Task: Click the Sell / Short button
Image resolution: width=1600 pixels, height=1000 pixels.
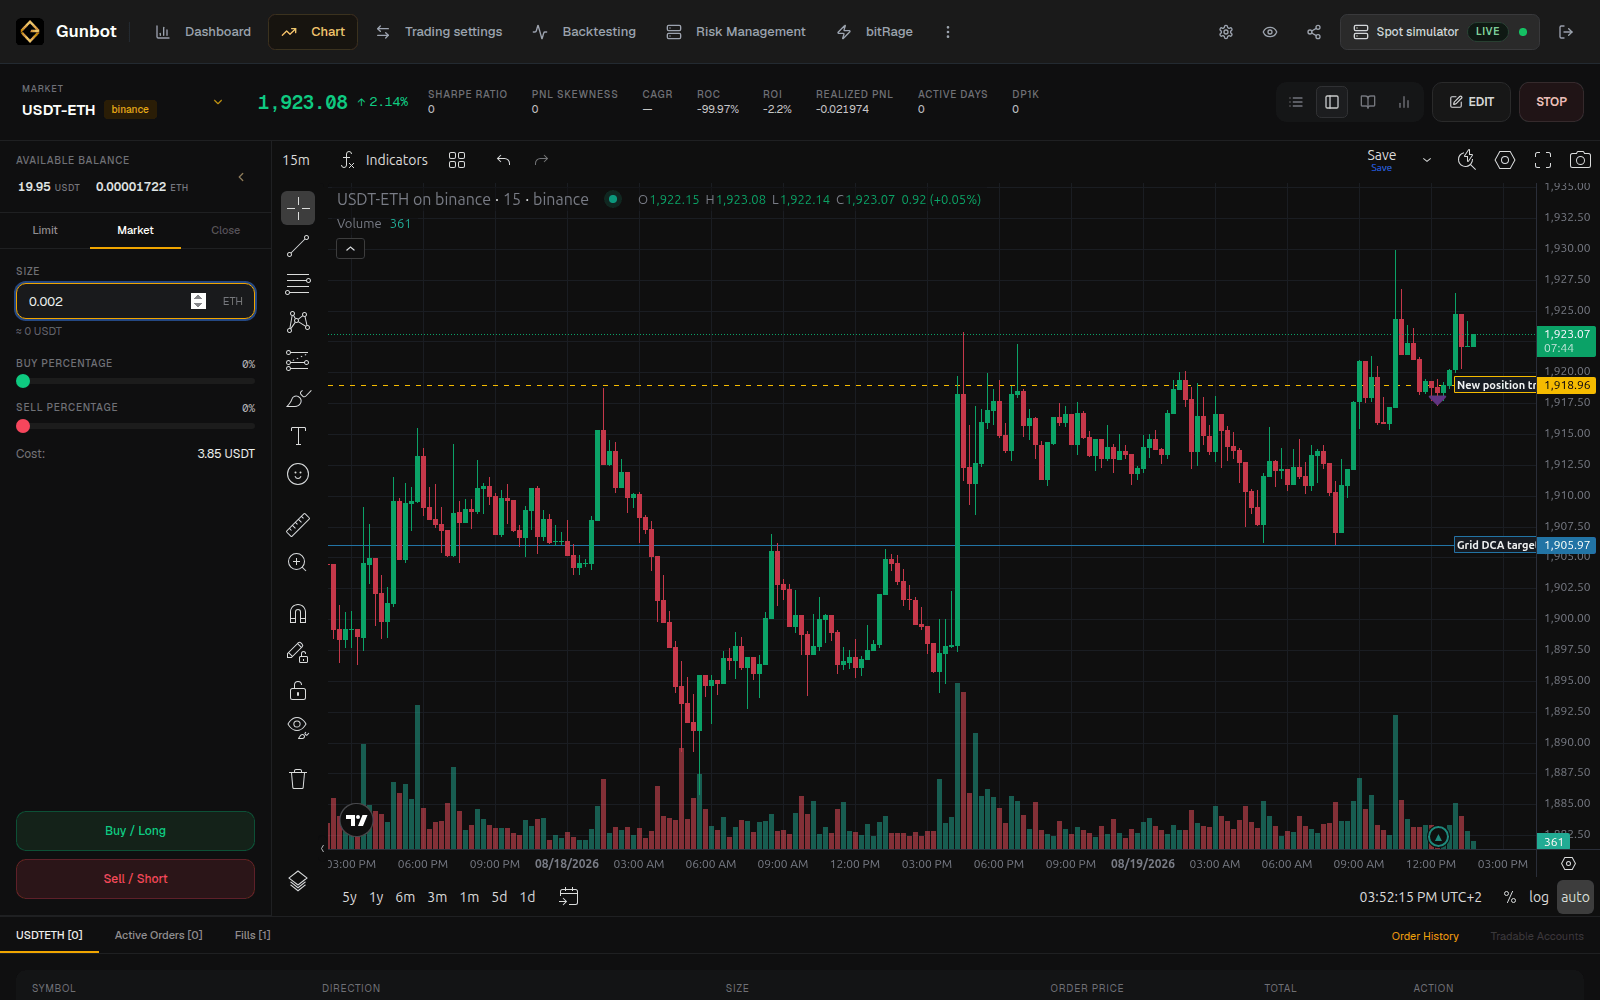Action: coord(135,879)
